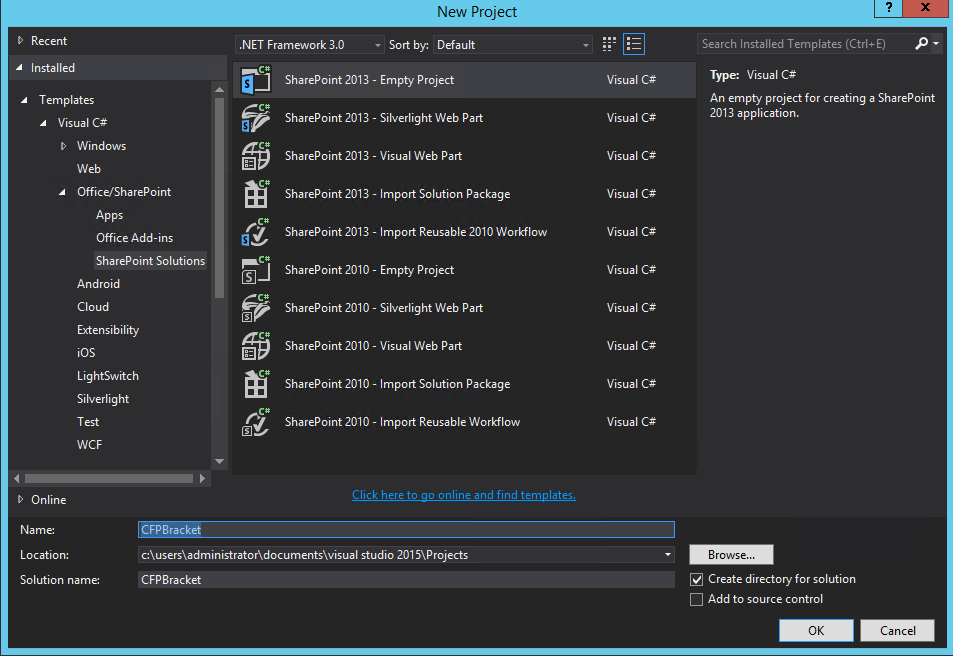Switch to medium icons list view
Image resolution: width=953 pixels, height=656 pixels.
634,44
